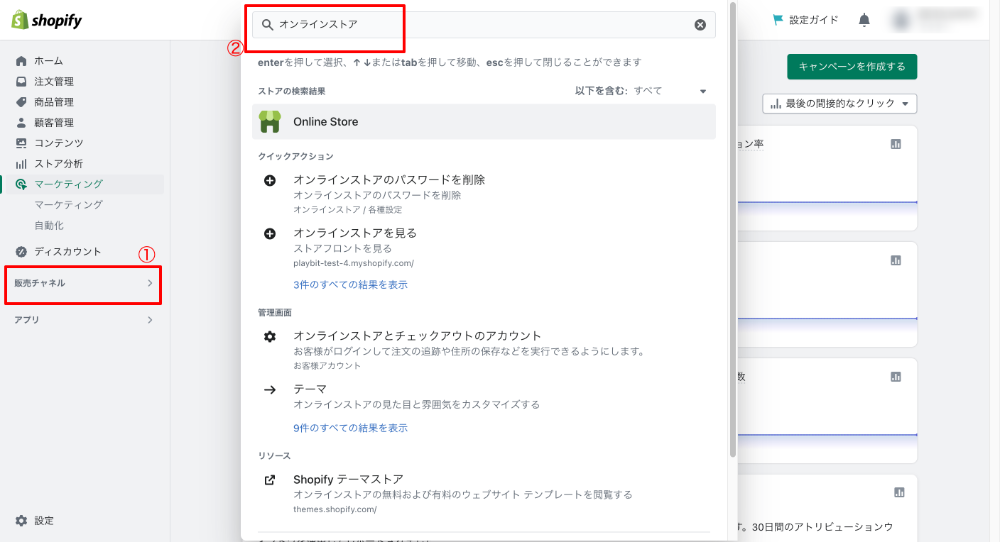Expand the アプリ section chevron

coord(150,320)
